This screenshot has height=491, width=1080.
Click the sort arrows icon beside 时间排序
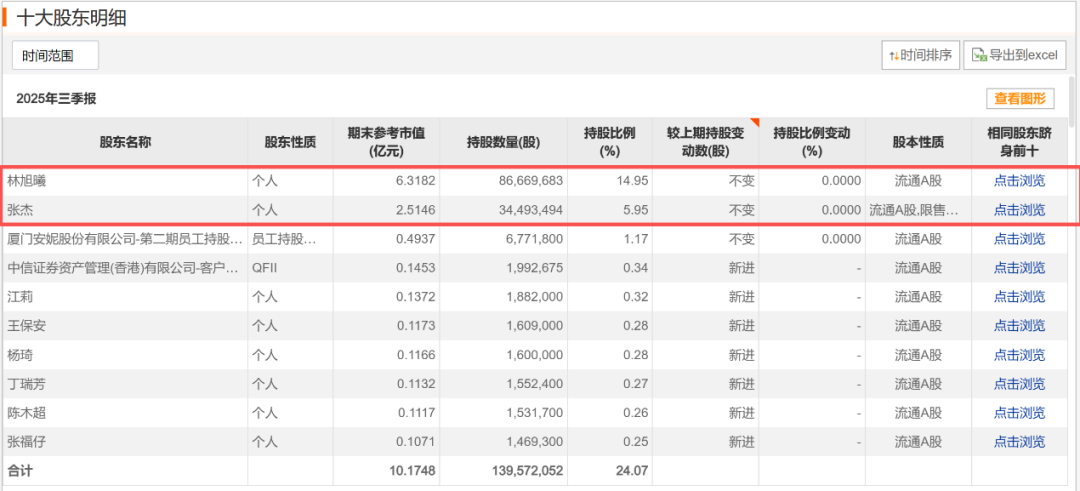(x=893, y=56)
